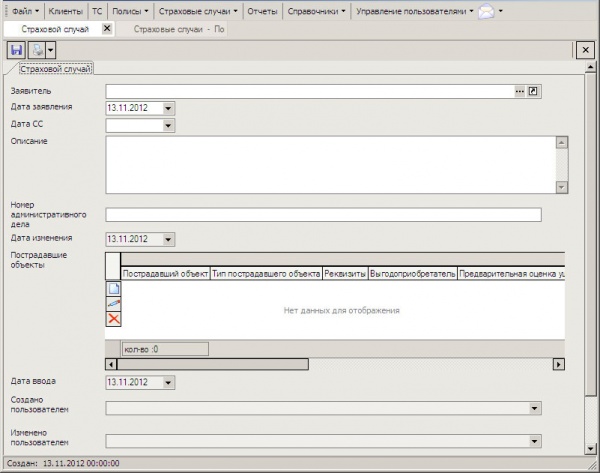Click the add new row icon in grid
The image size is (600, 473).
click(113, 288)
